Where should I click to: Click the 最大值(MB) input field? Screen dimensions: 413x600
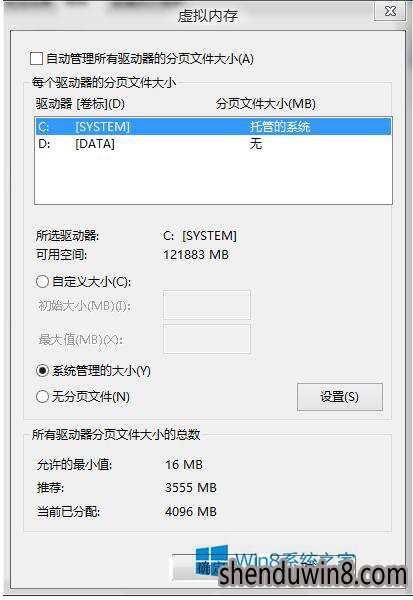[207, 339]
